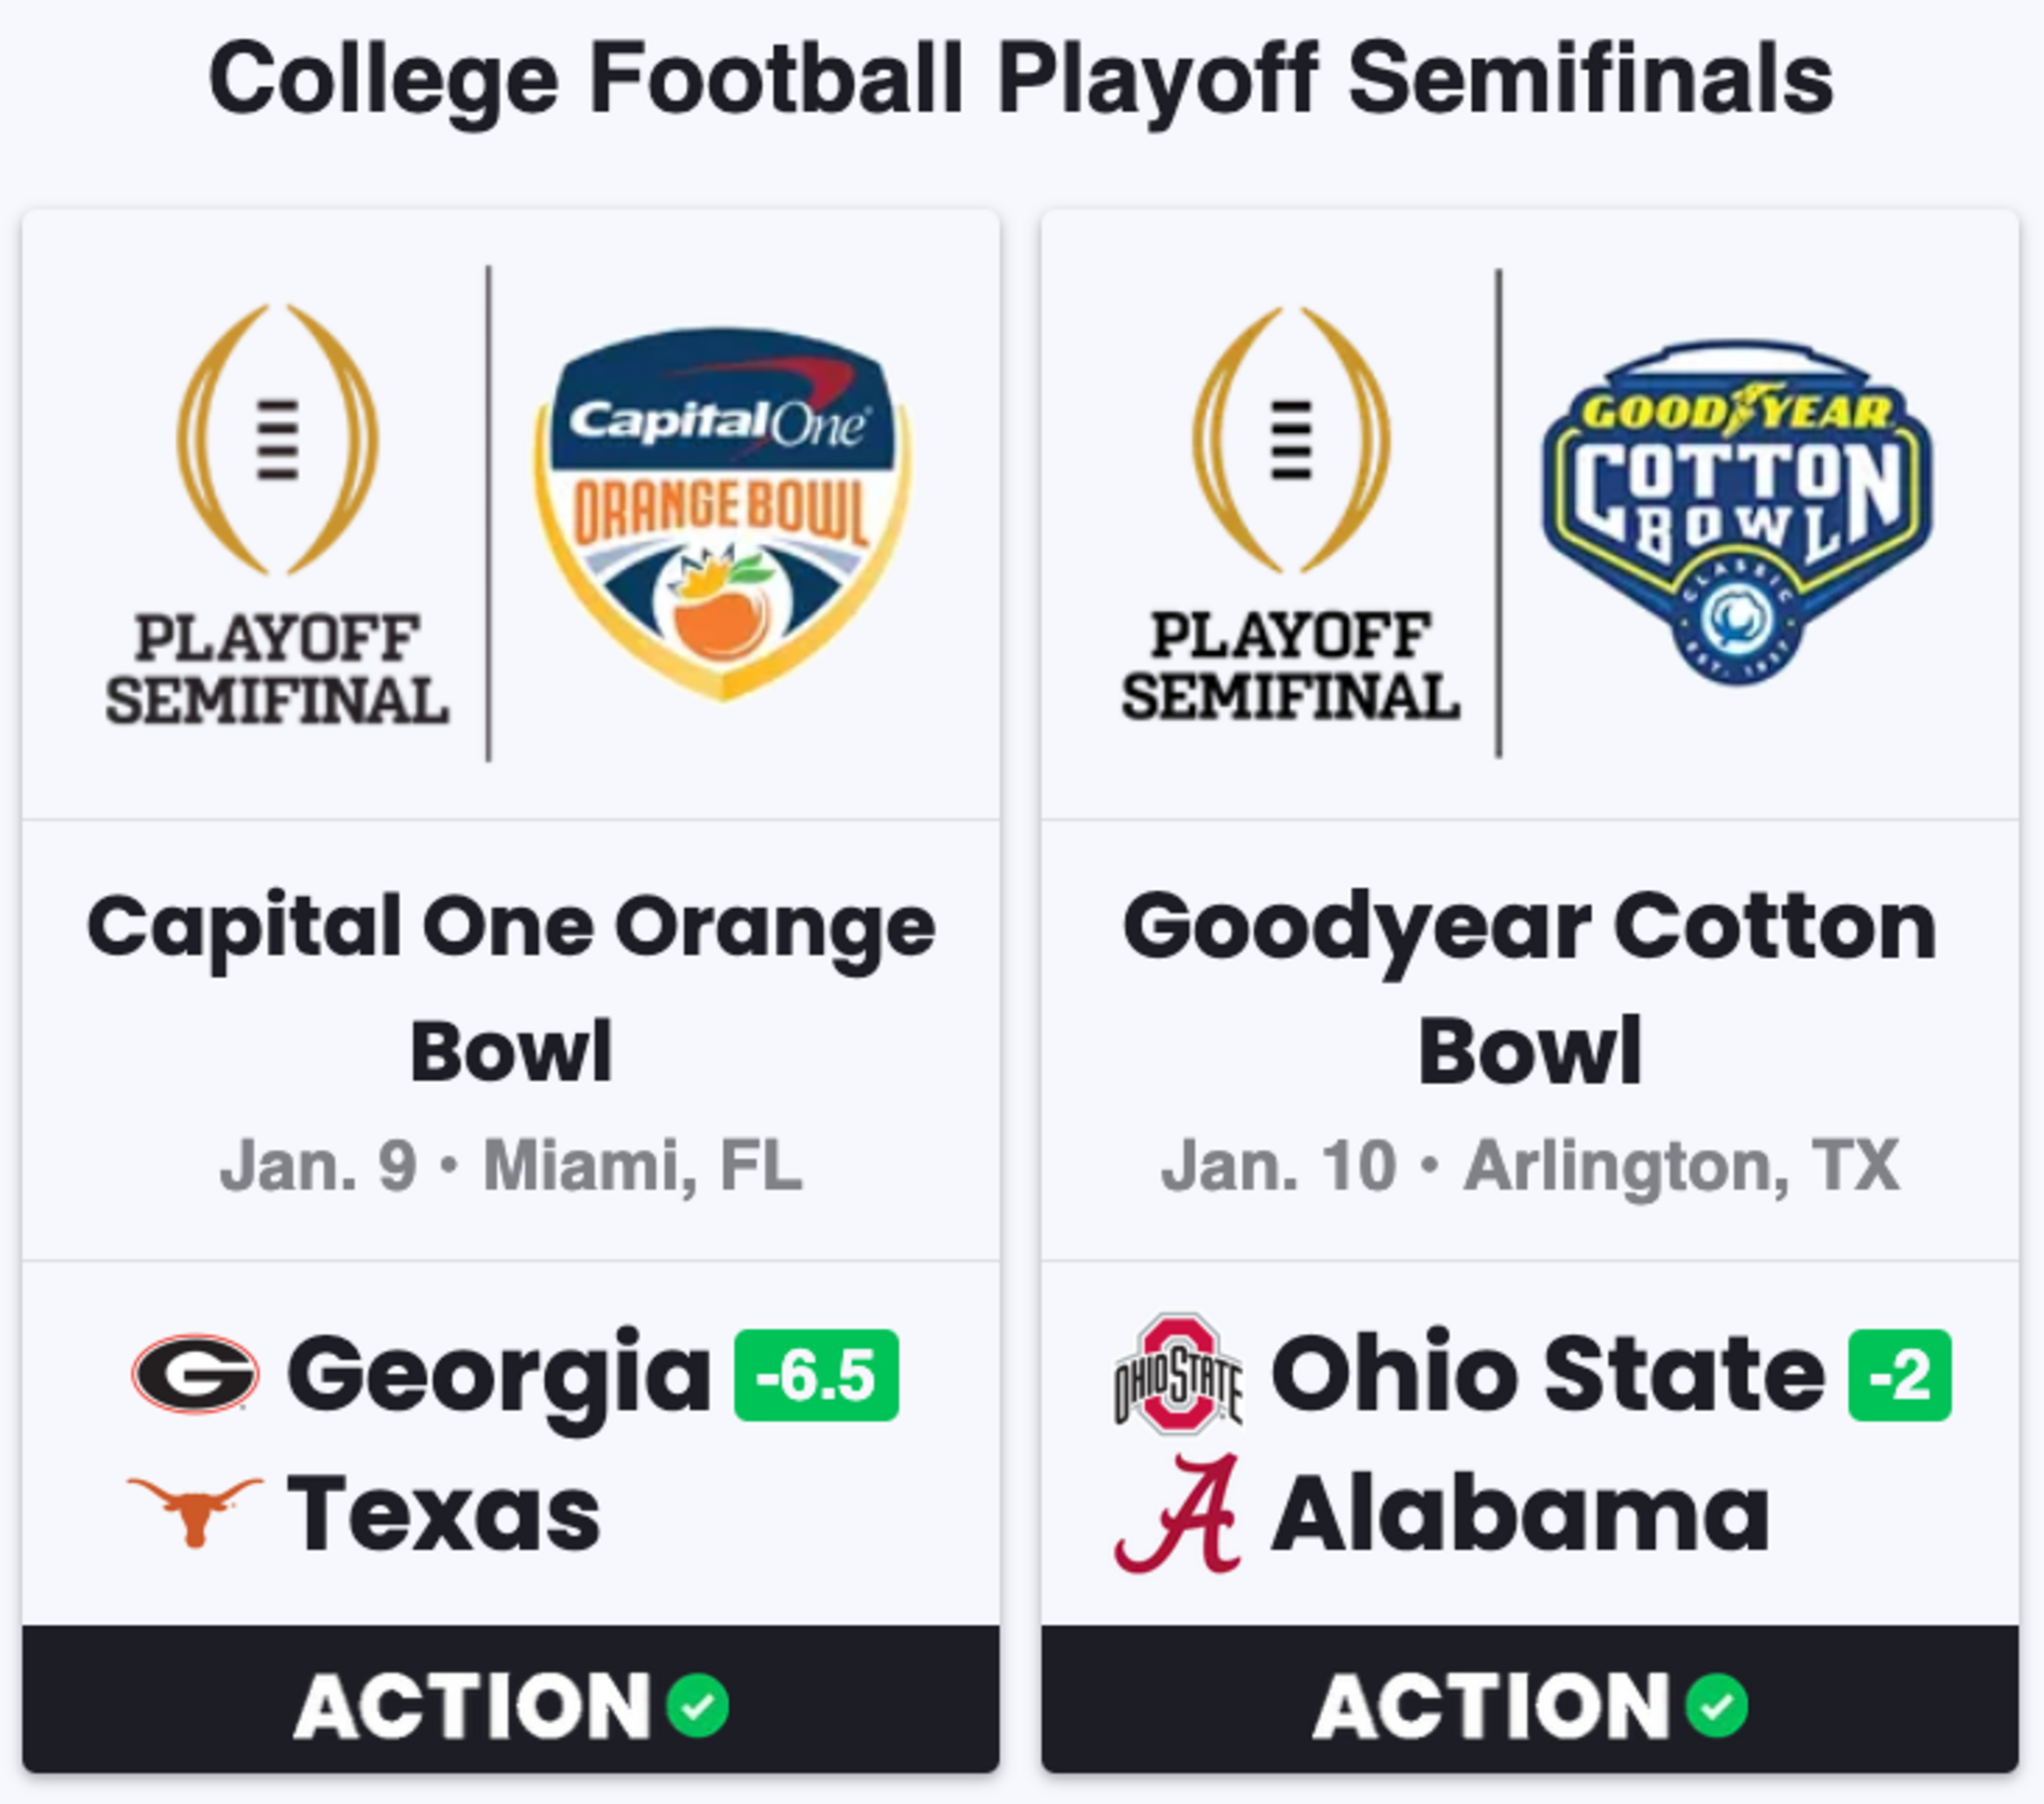
Task: Select the Ohio State -2 spread badge
Action: point(1900,1375)
